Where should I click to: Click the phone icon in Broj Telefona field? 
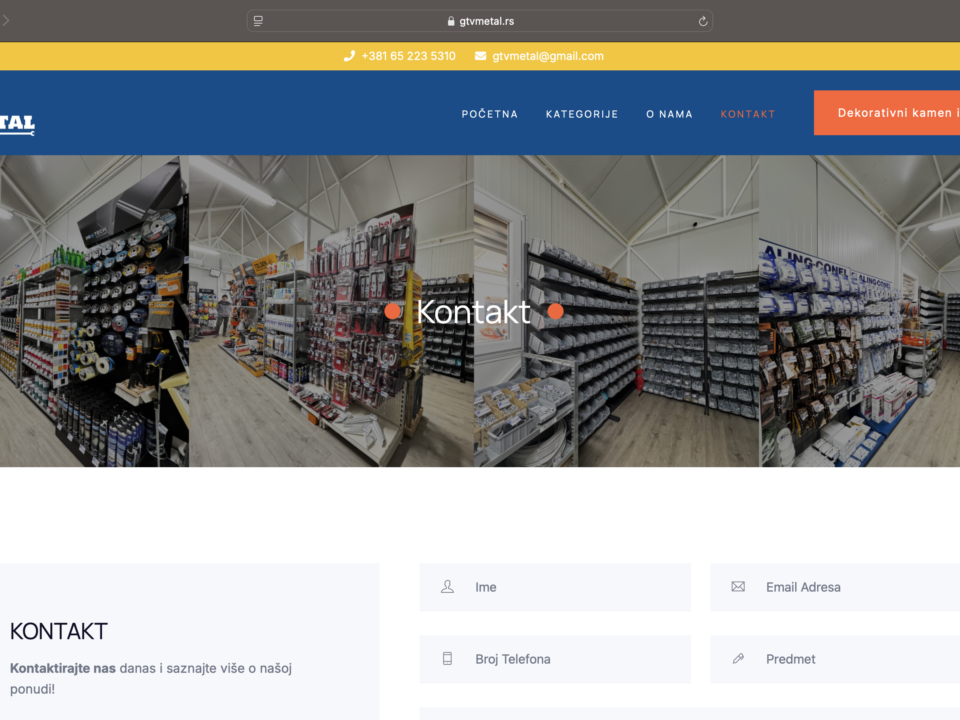(x=447, y=659)
